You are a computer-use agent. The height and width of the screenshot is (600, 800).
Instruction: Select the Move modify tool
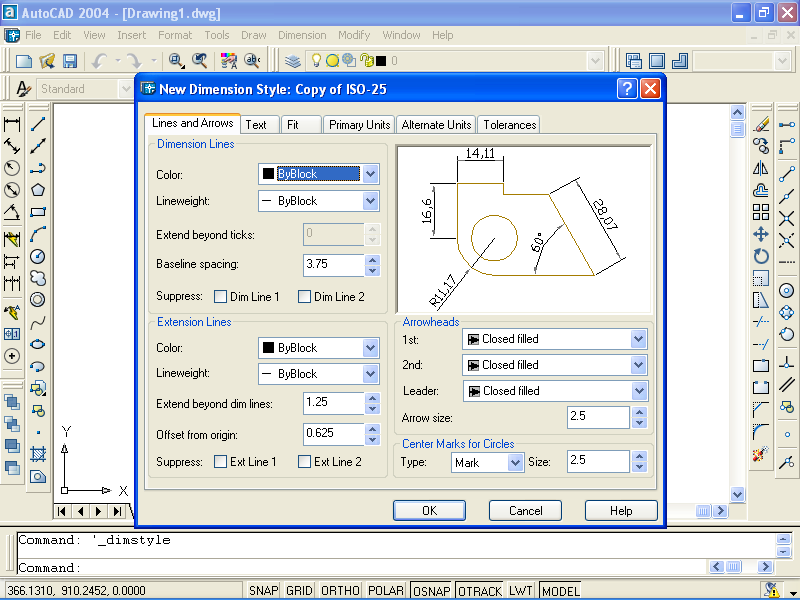click(761, 234)
